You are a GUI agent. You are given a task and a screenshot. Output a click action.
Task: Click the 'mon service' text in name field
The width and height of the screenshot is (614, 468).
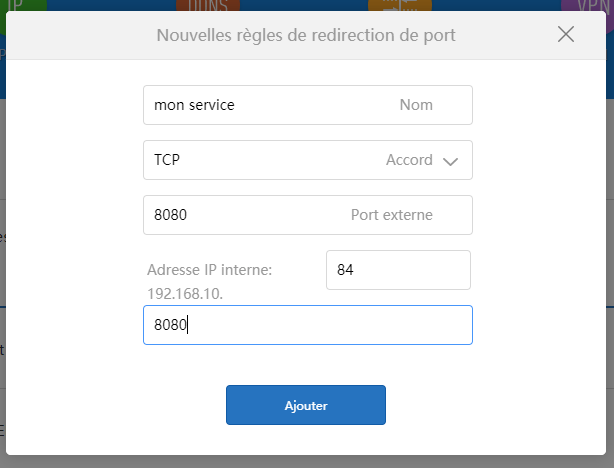(x=194, y=105)
